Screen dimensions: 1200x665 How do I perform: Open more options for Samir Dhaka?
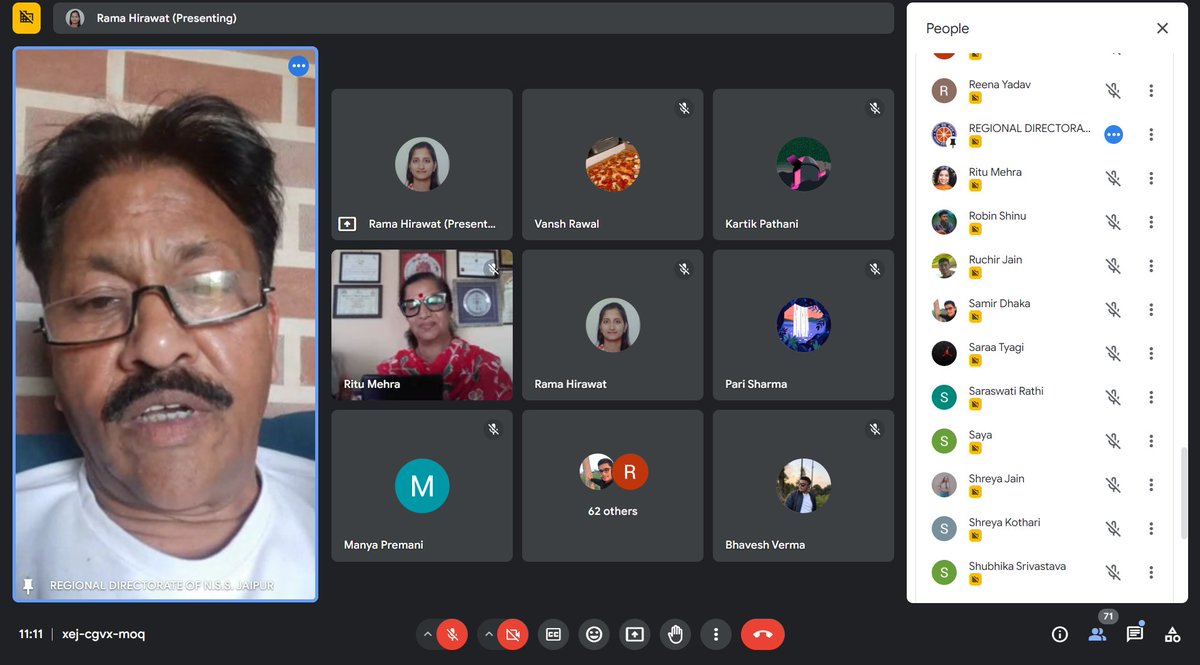1151,310
